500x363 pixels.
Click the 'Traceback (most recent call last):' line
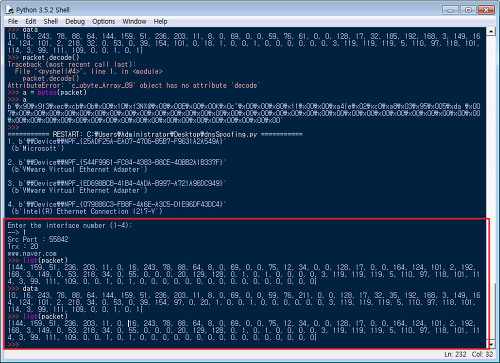pyautogui.click(x=72, y=64)
